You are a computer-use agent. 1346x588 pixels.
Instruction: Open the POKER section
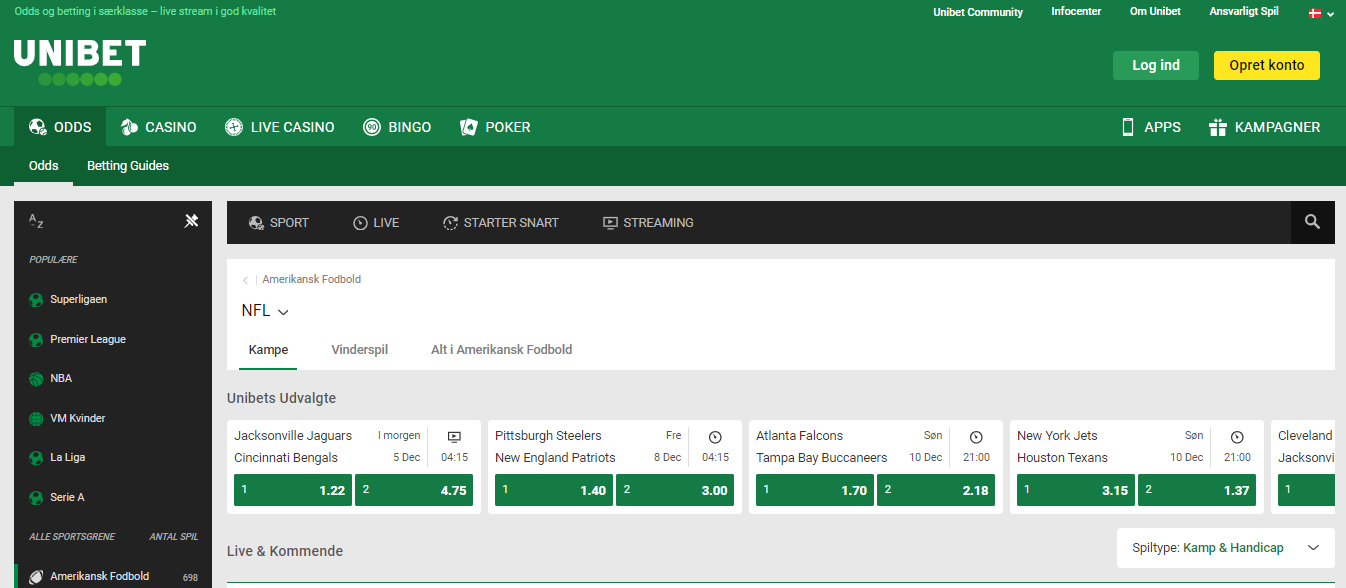pos(495,127)
